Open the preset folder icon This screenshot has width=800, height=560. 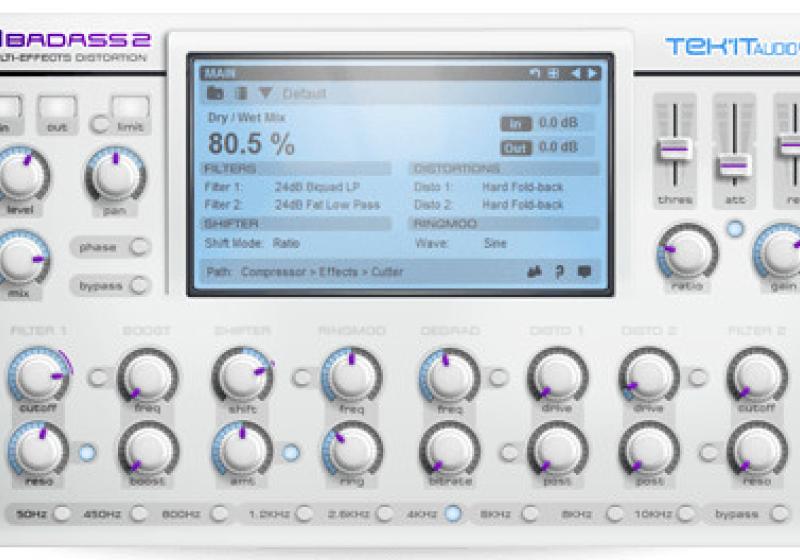(x=215, y=93)
